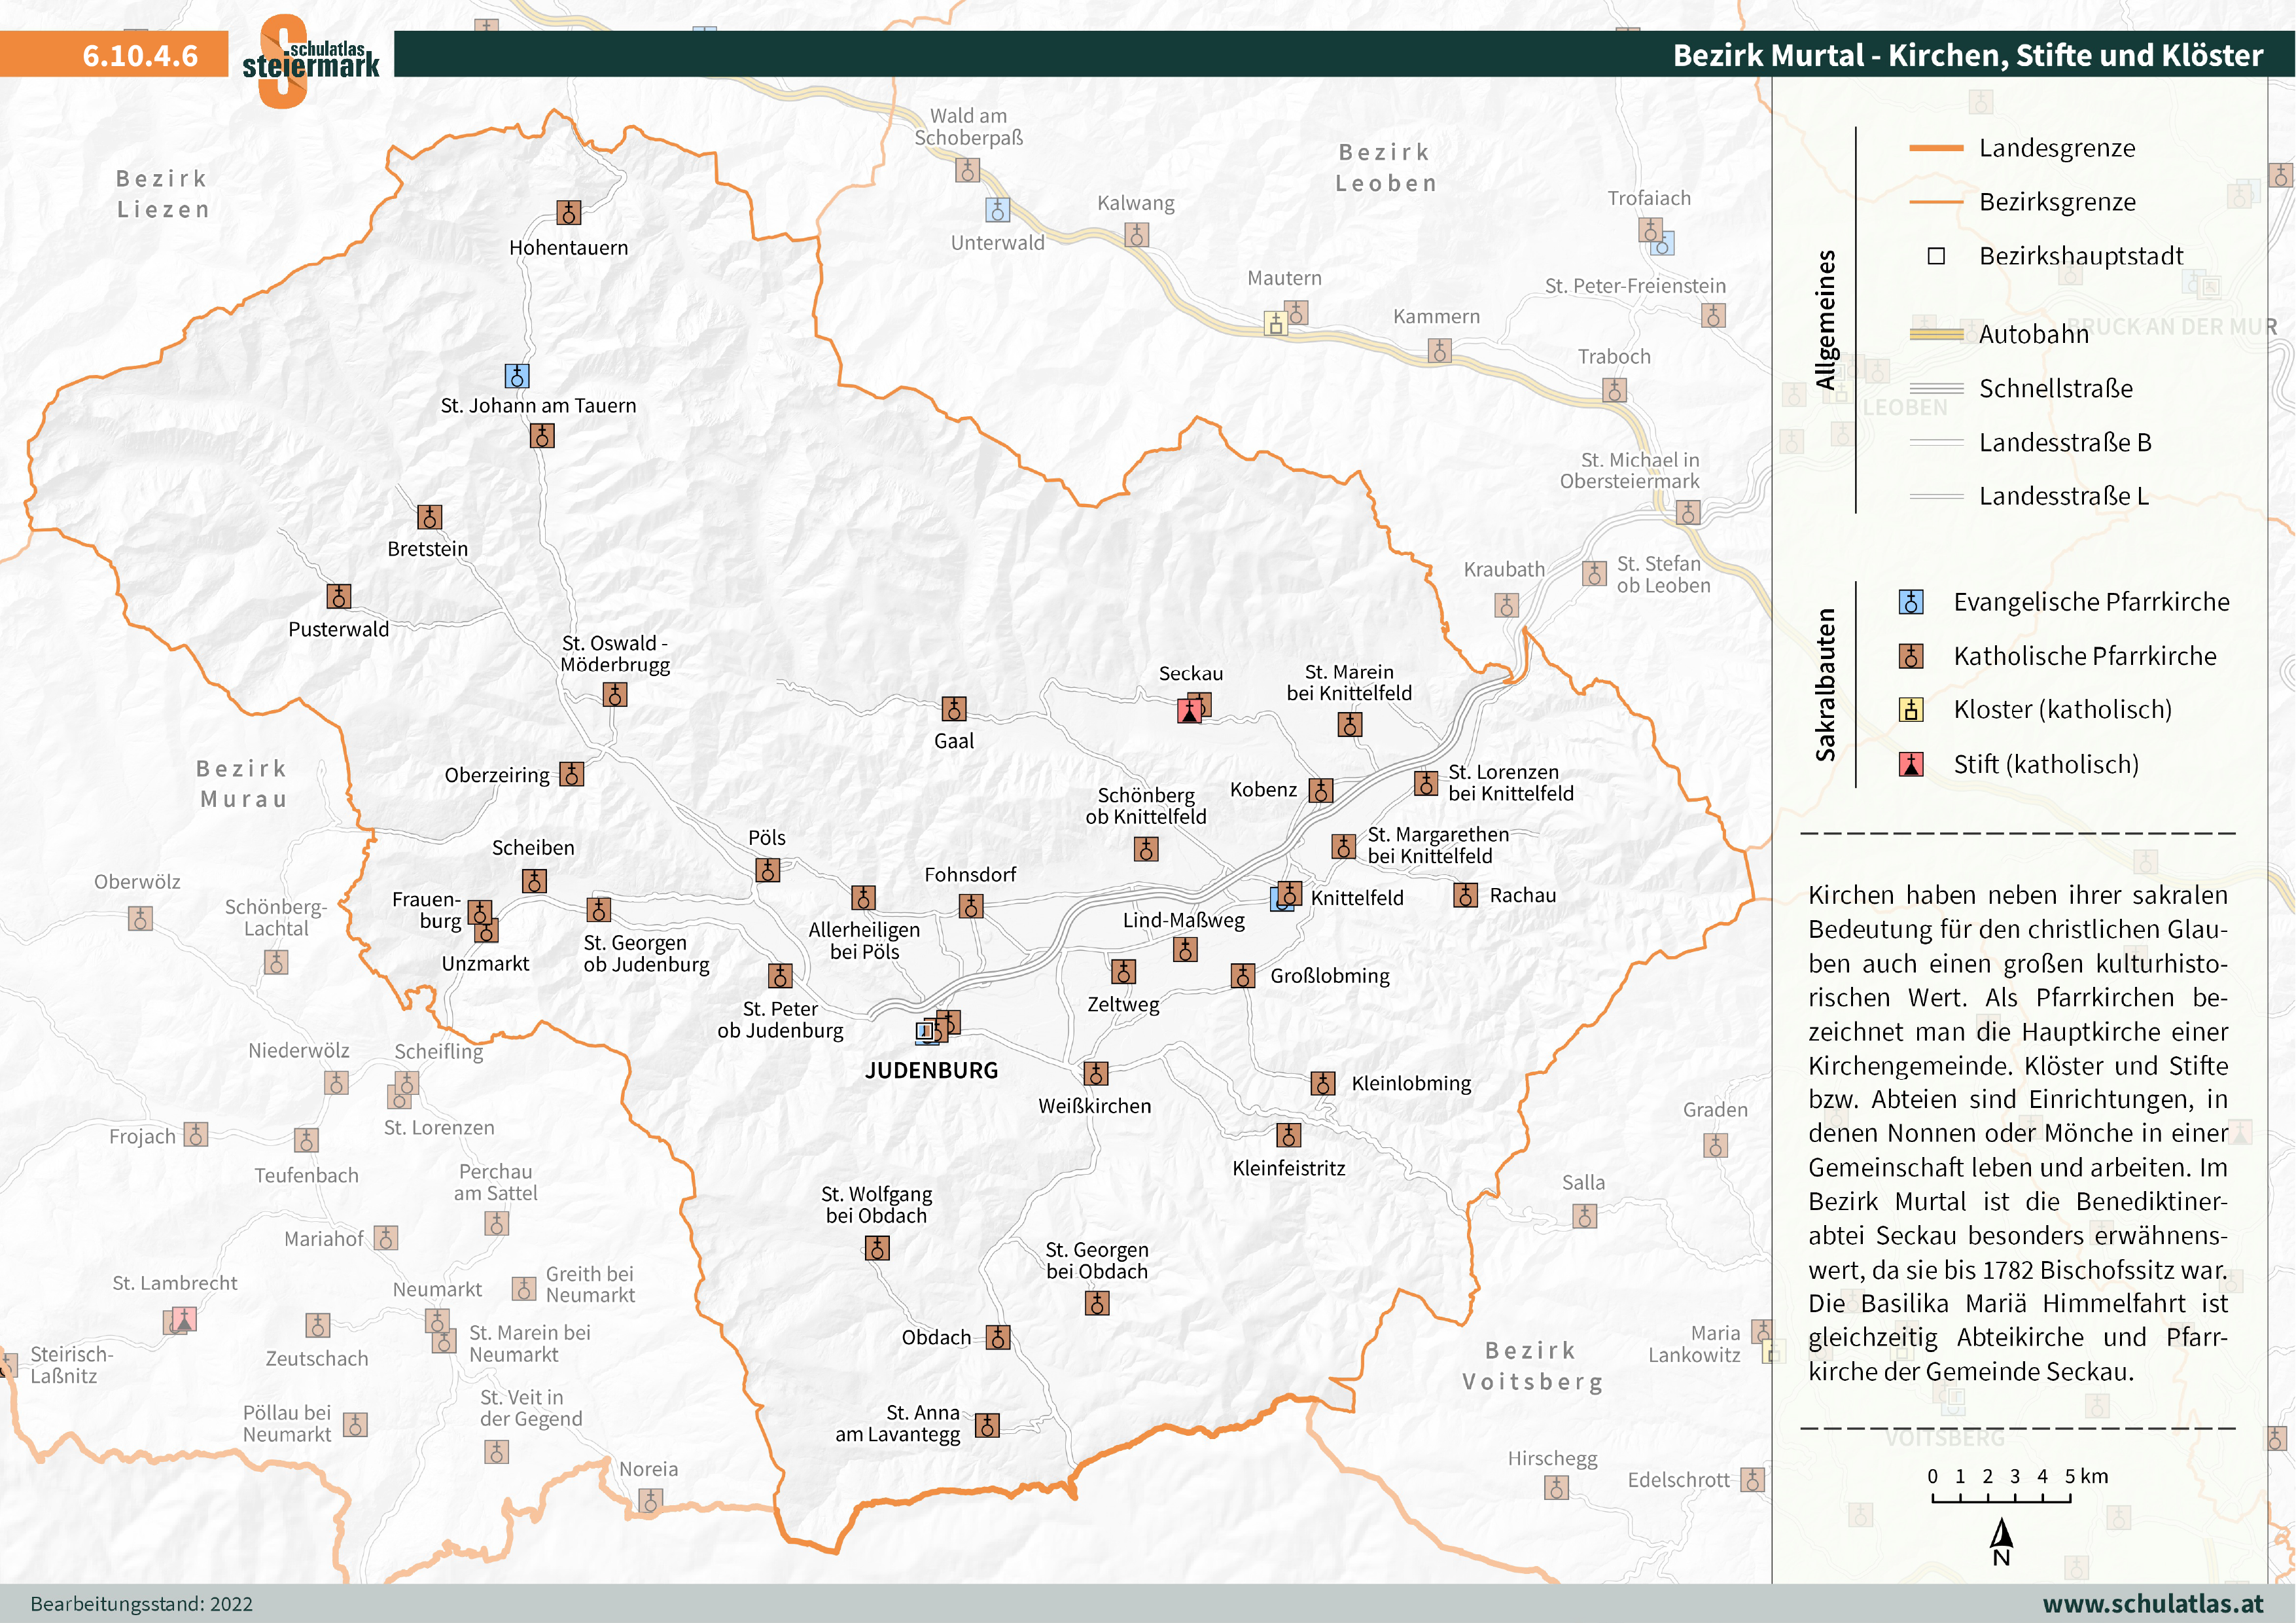Image resolution: width=2296 pixels, height=1623 pixels.
Task: Click the church icon at Pusterwald
Action: (x=339, y=597)
